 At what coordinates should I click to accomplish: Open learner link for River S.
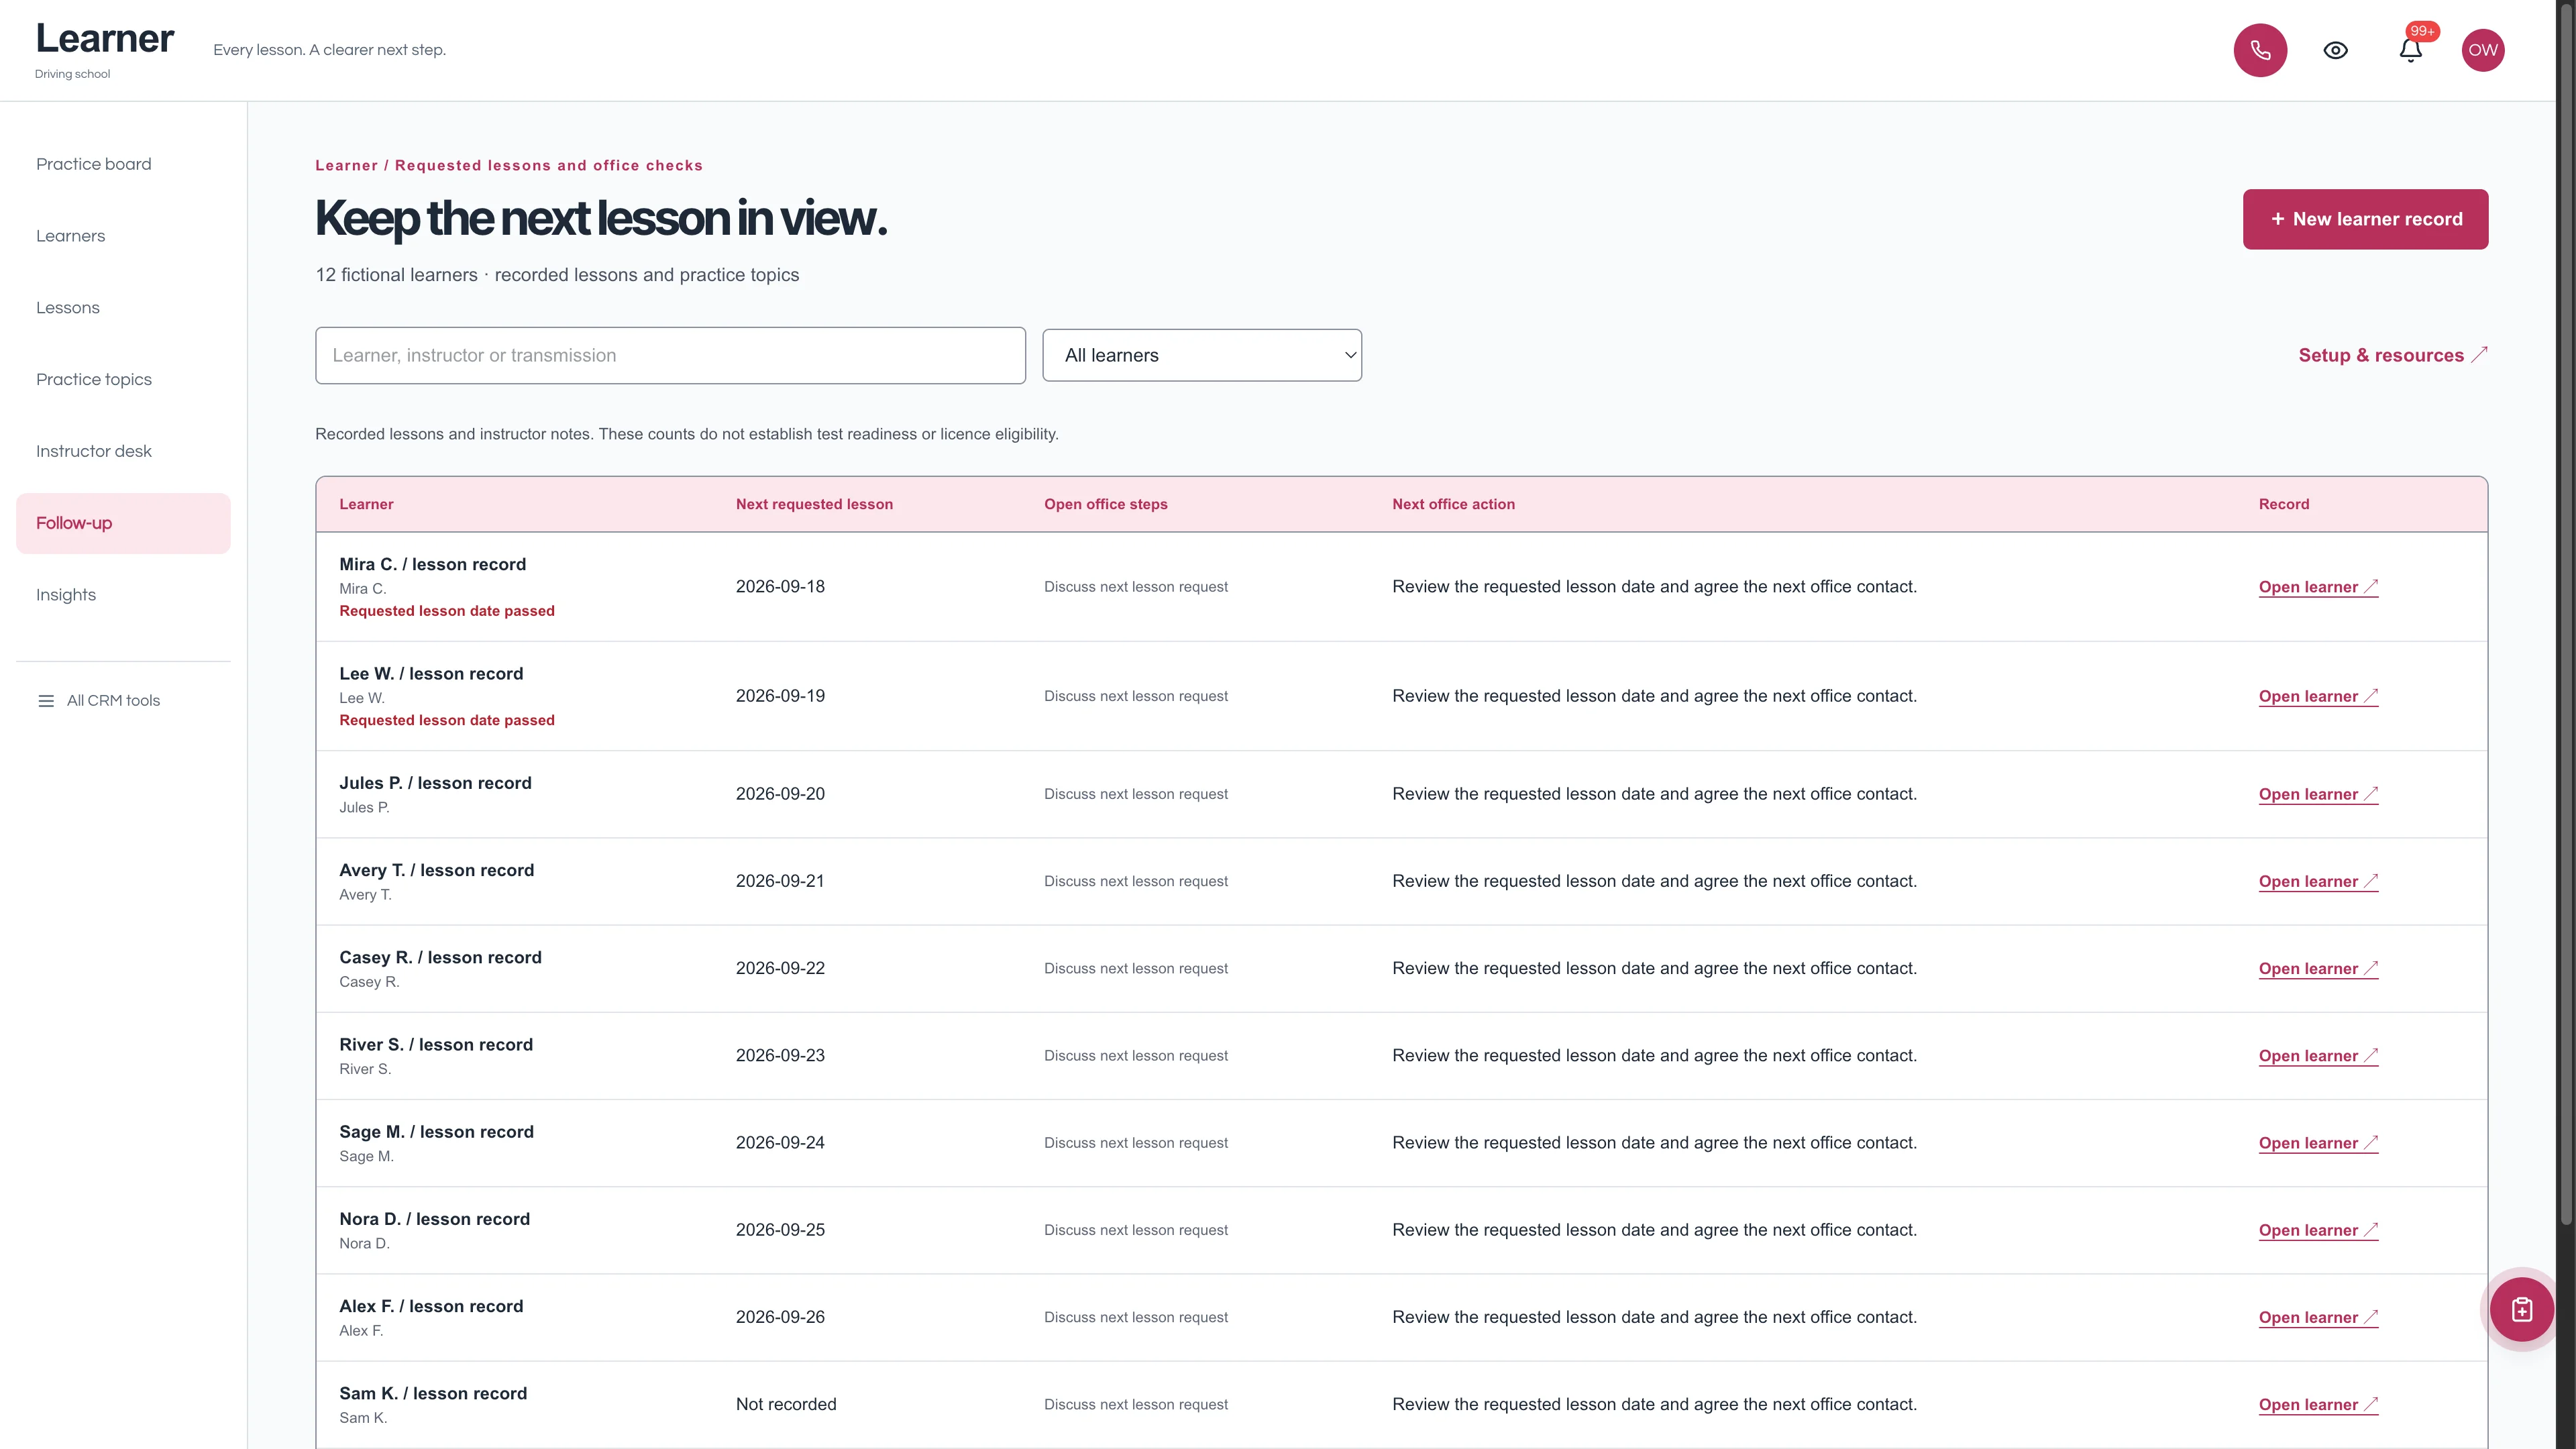[x=2318, y=1056]
